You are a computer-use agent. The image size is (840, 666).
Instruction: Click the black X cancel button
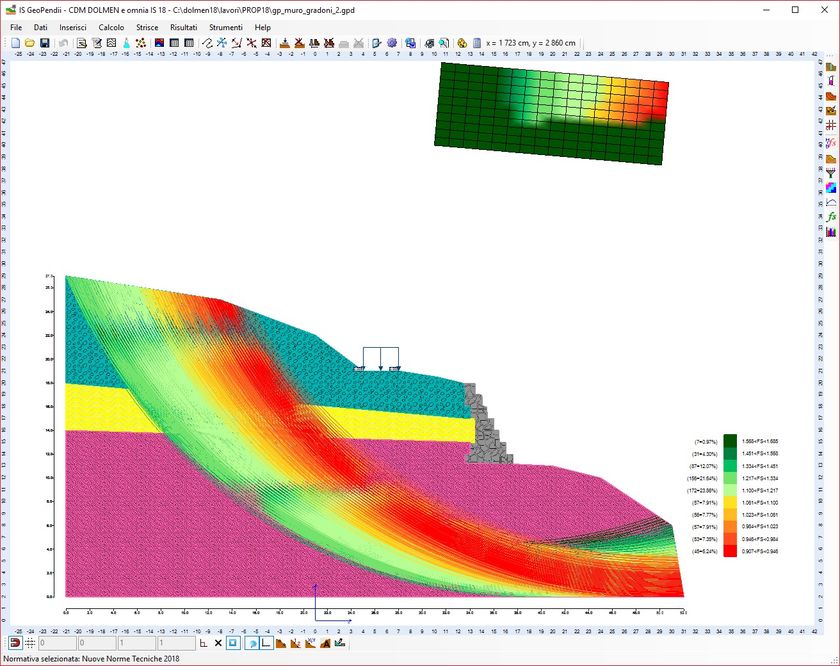pos(218,643)
